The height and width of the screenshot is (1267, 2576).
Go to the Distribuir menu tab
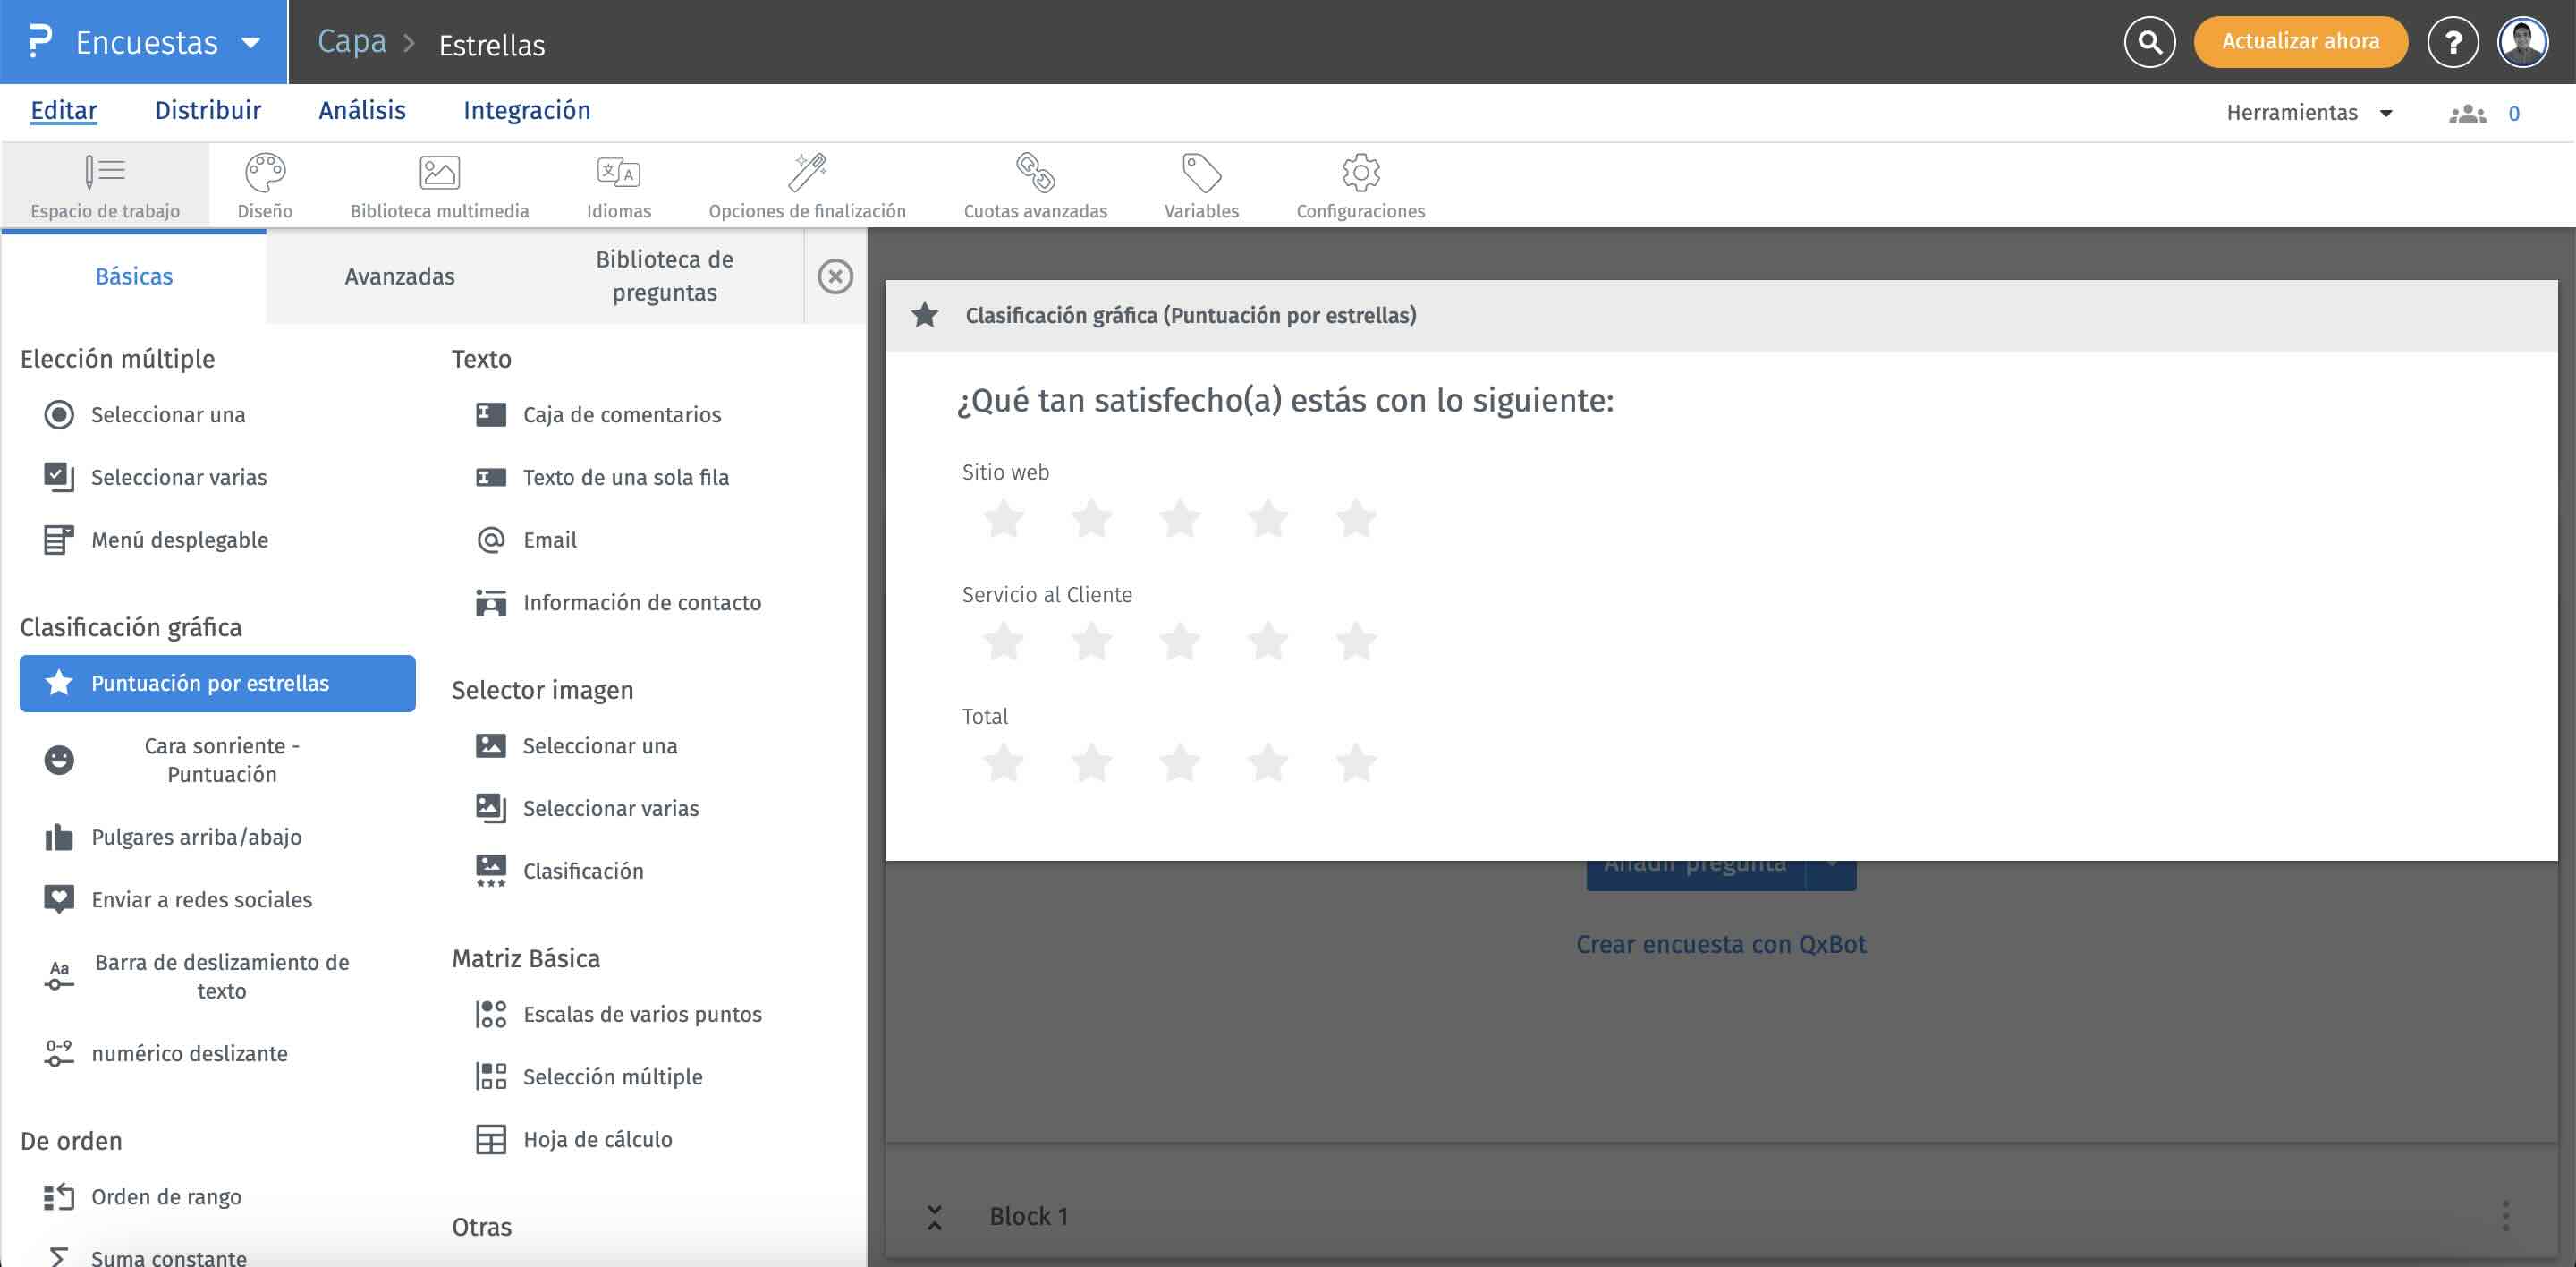[x=207, y=111]
